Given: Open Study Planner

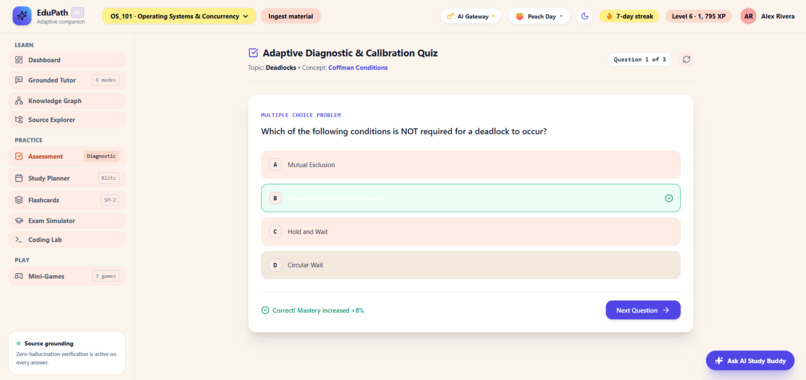Looking at the screenshot, I should pos(67,178).
